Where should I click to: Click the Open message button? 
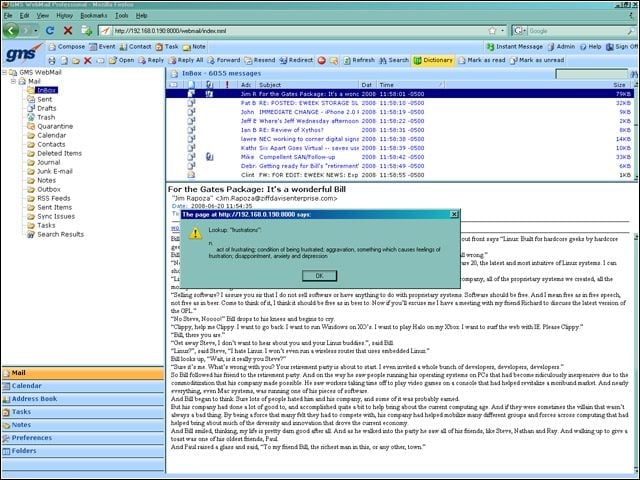(x=121, y=60)
